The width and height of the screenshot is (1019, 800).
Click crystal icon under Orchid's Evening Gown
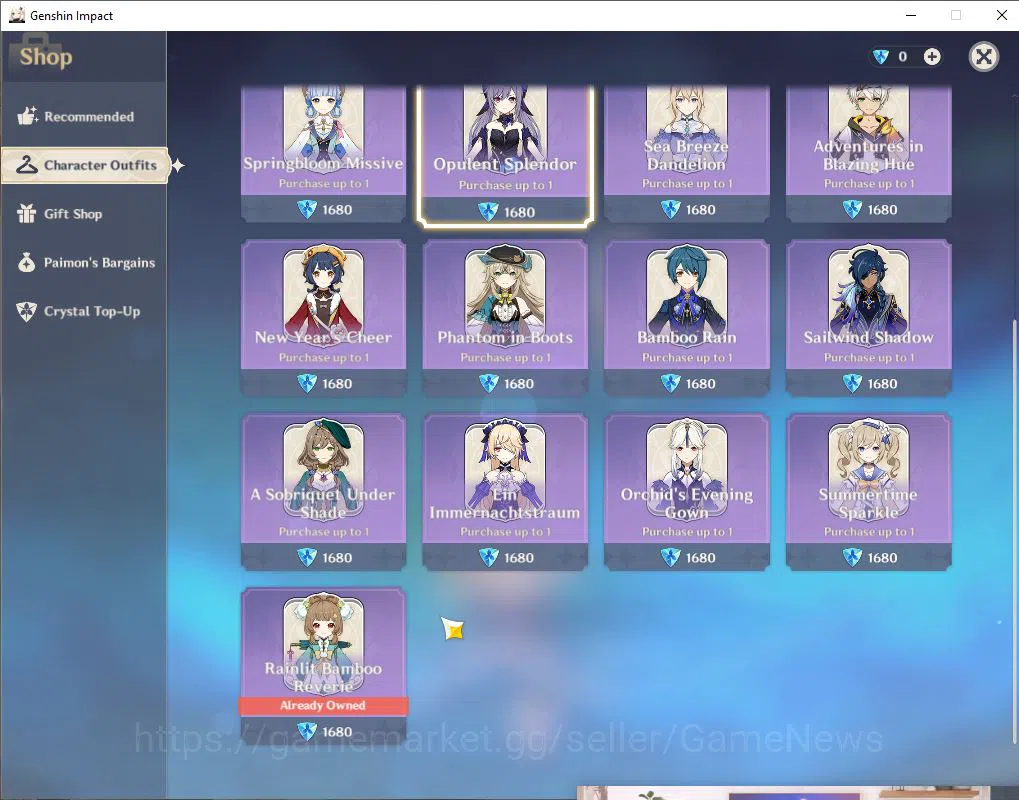(671, 558)
